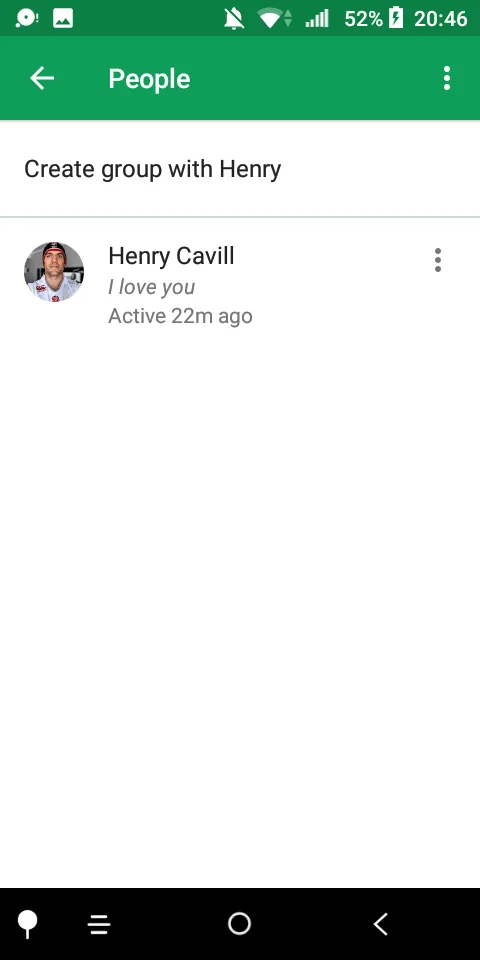This screenshot has height=960, width=480.
Task: Tap the battery charging icon
Action: (x=396, y=18)
